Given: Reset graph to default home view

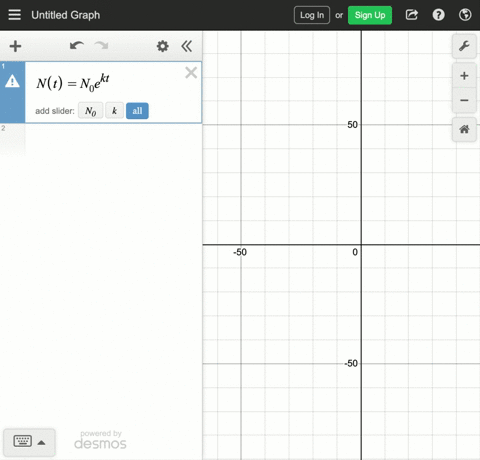Looking at the screenshot, I should (x=464, y=129).
